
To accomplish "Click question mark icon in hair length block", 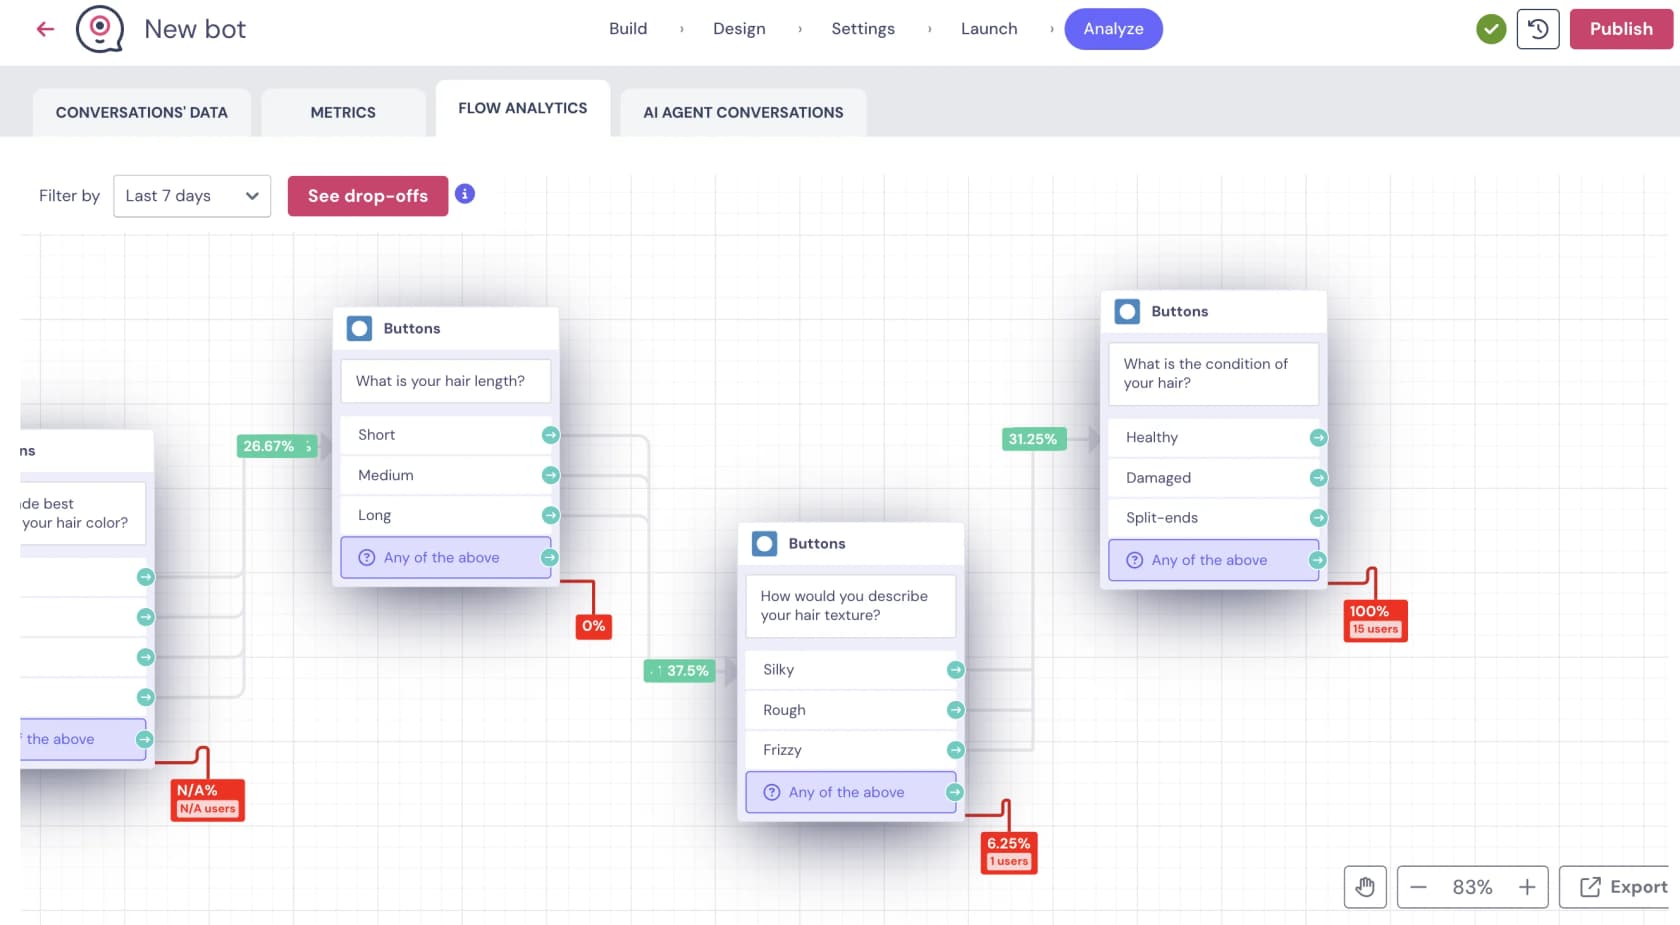I will pos(367,558).
